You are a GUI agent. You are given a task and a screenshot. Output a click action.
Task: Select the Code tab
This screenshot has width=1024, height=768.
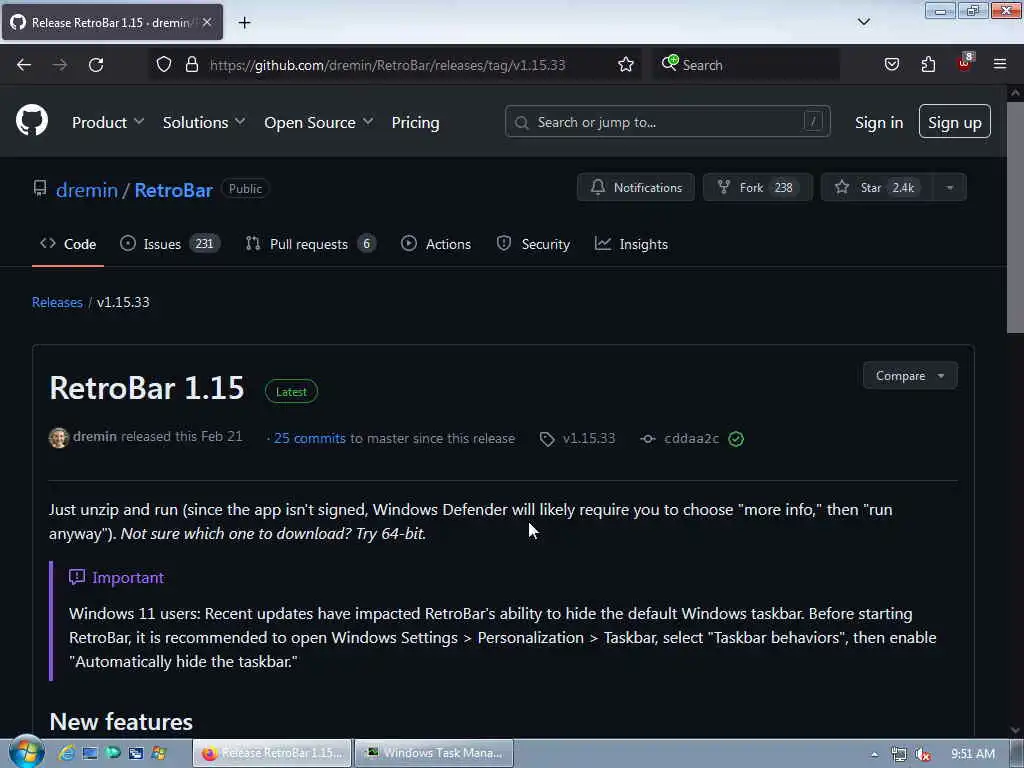[68, 244]
